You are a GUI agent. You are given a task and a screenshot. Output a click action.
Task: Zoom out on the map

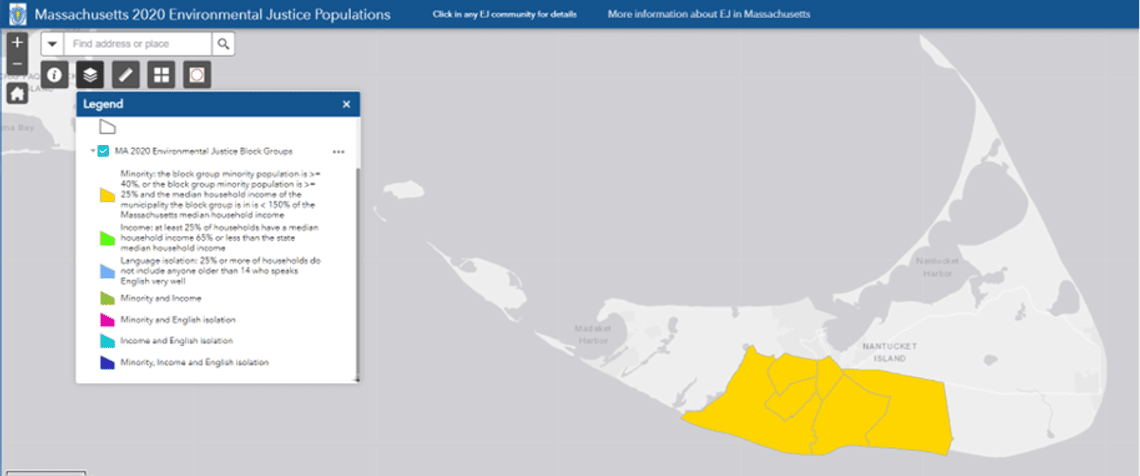[17, 64]
